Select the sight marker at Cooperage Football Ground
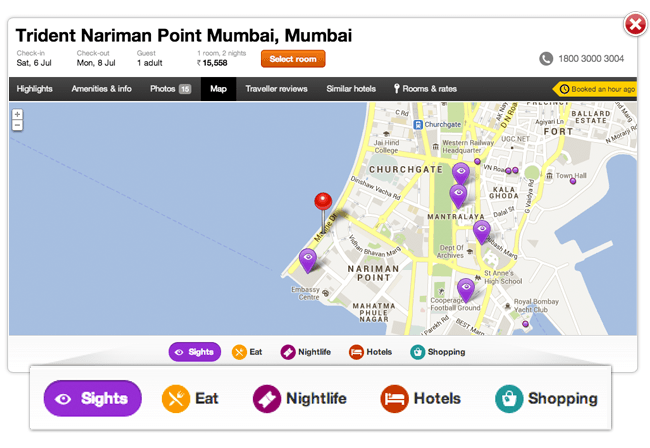This screenshot has height=448, width=650. point(466,289)
